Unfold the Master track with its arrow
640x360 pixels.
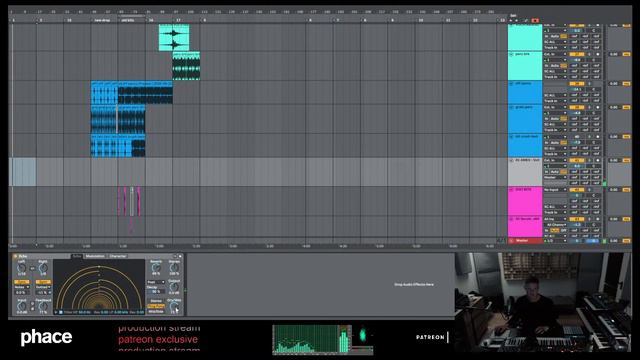(511, 241)
